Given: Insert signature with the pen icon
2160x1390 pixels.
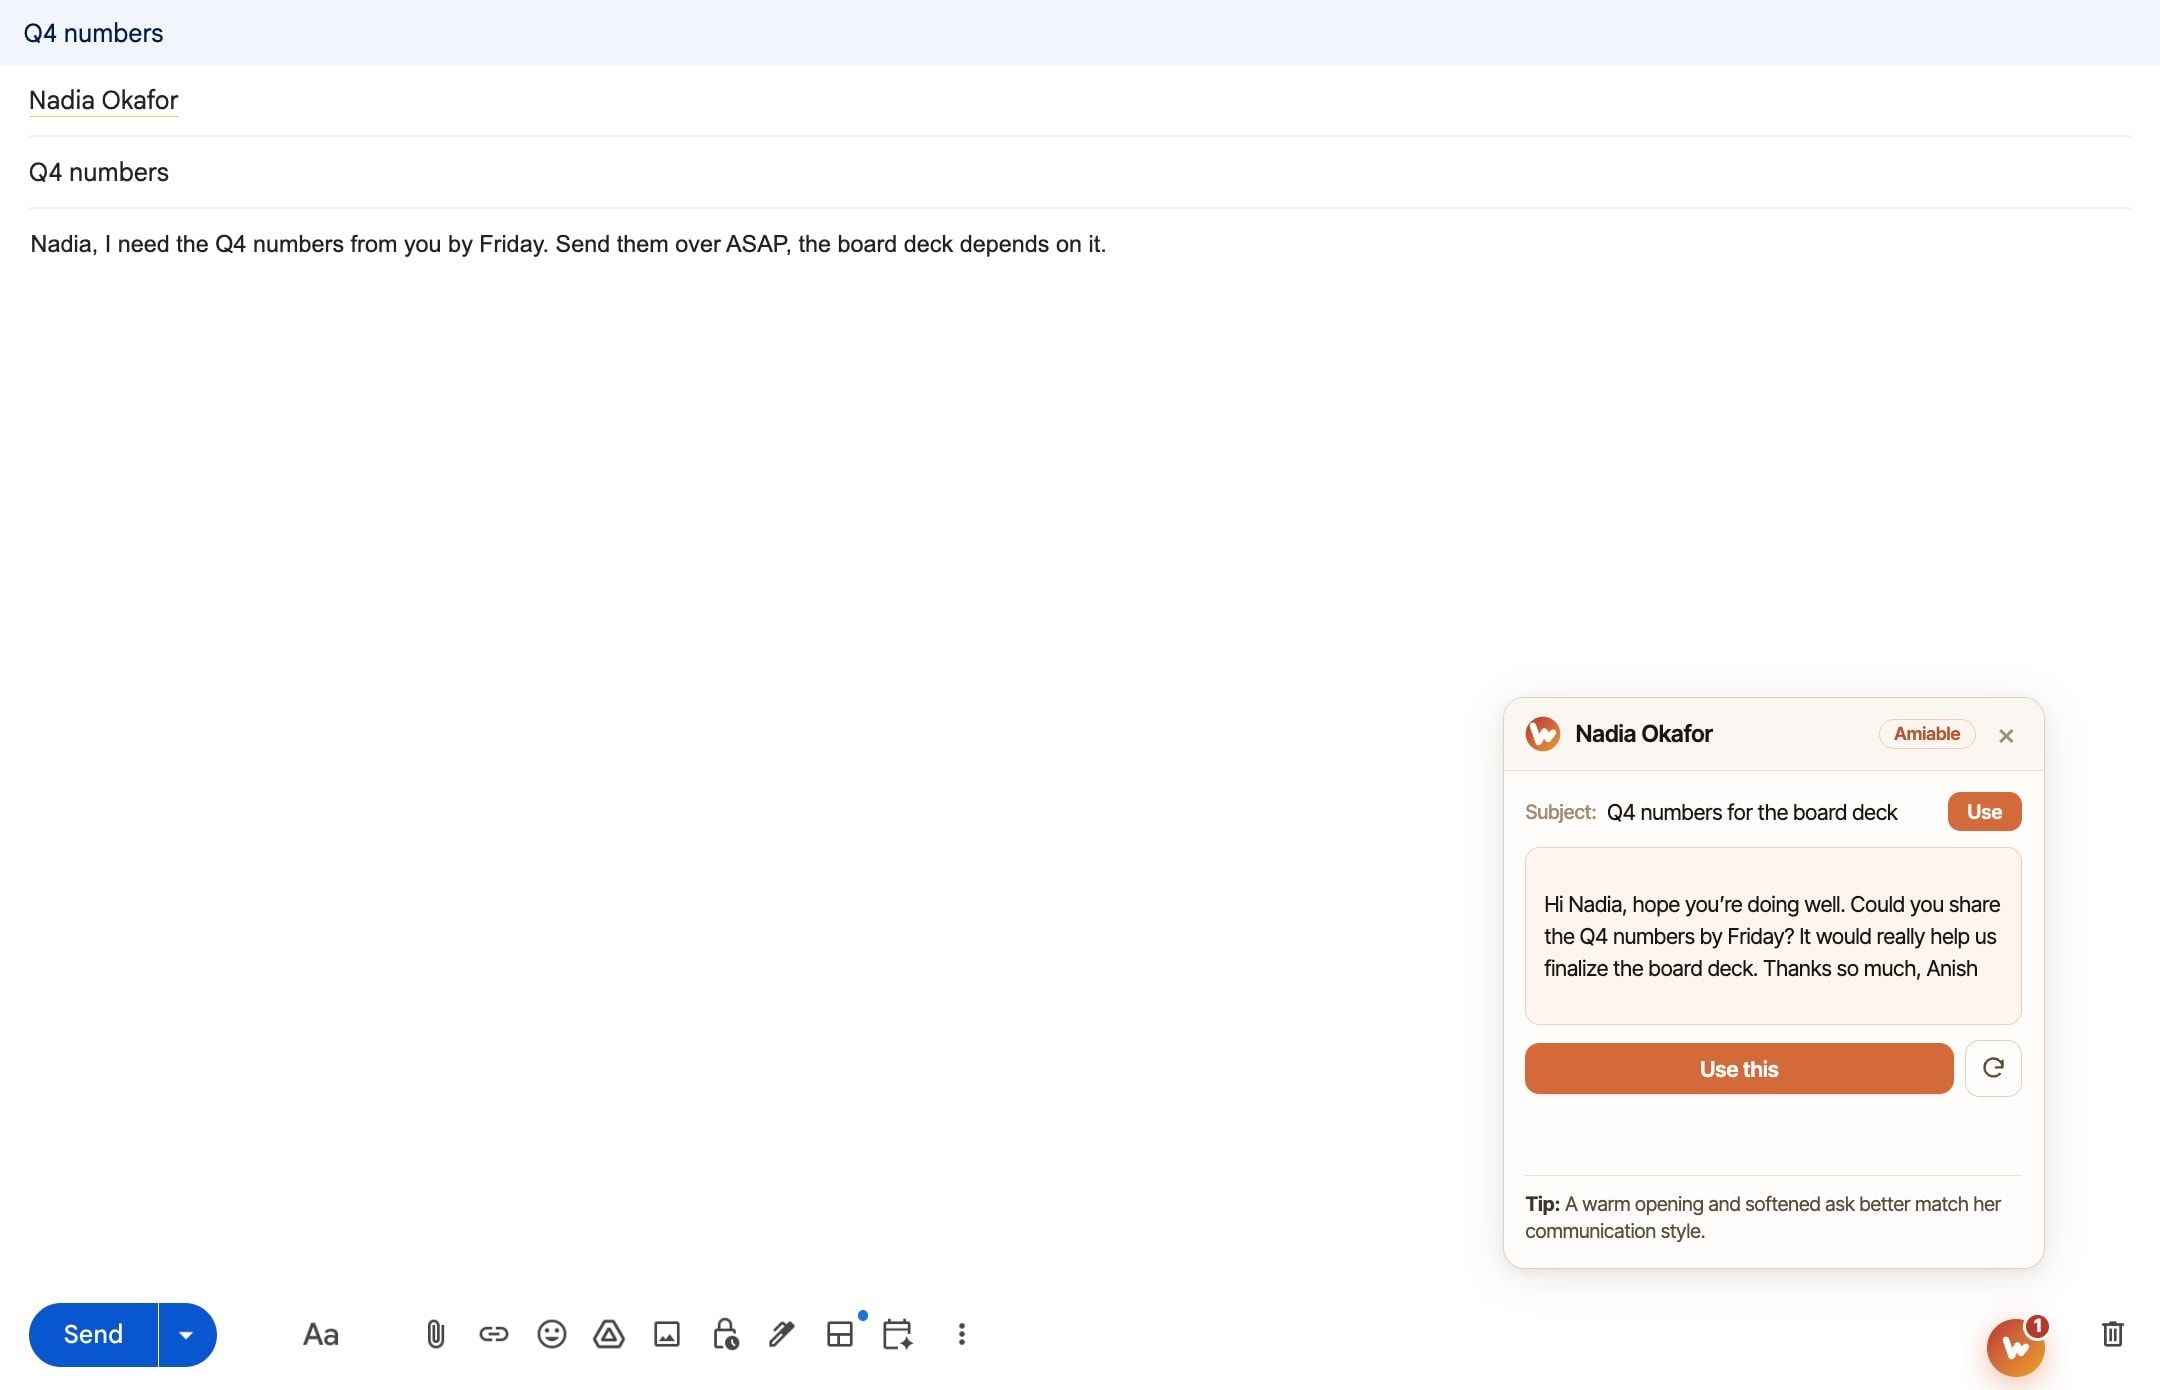Looking at the screenshot, I should 782,1334.
